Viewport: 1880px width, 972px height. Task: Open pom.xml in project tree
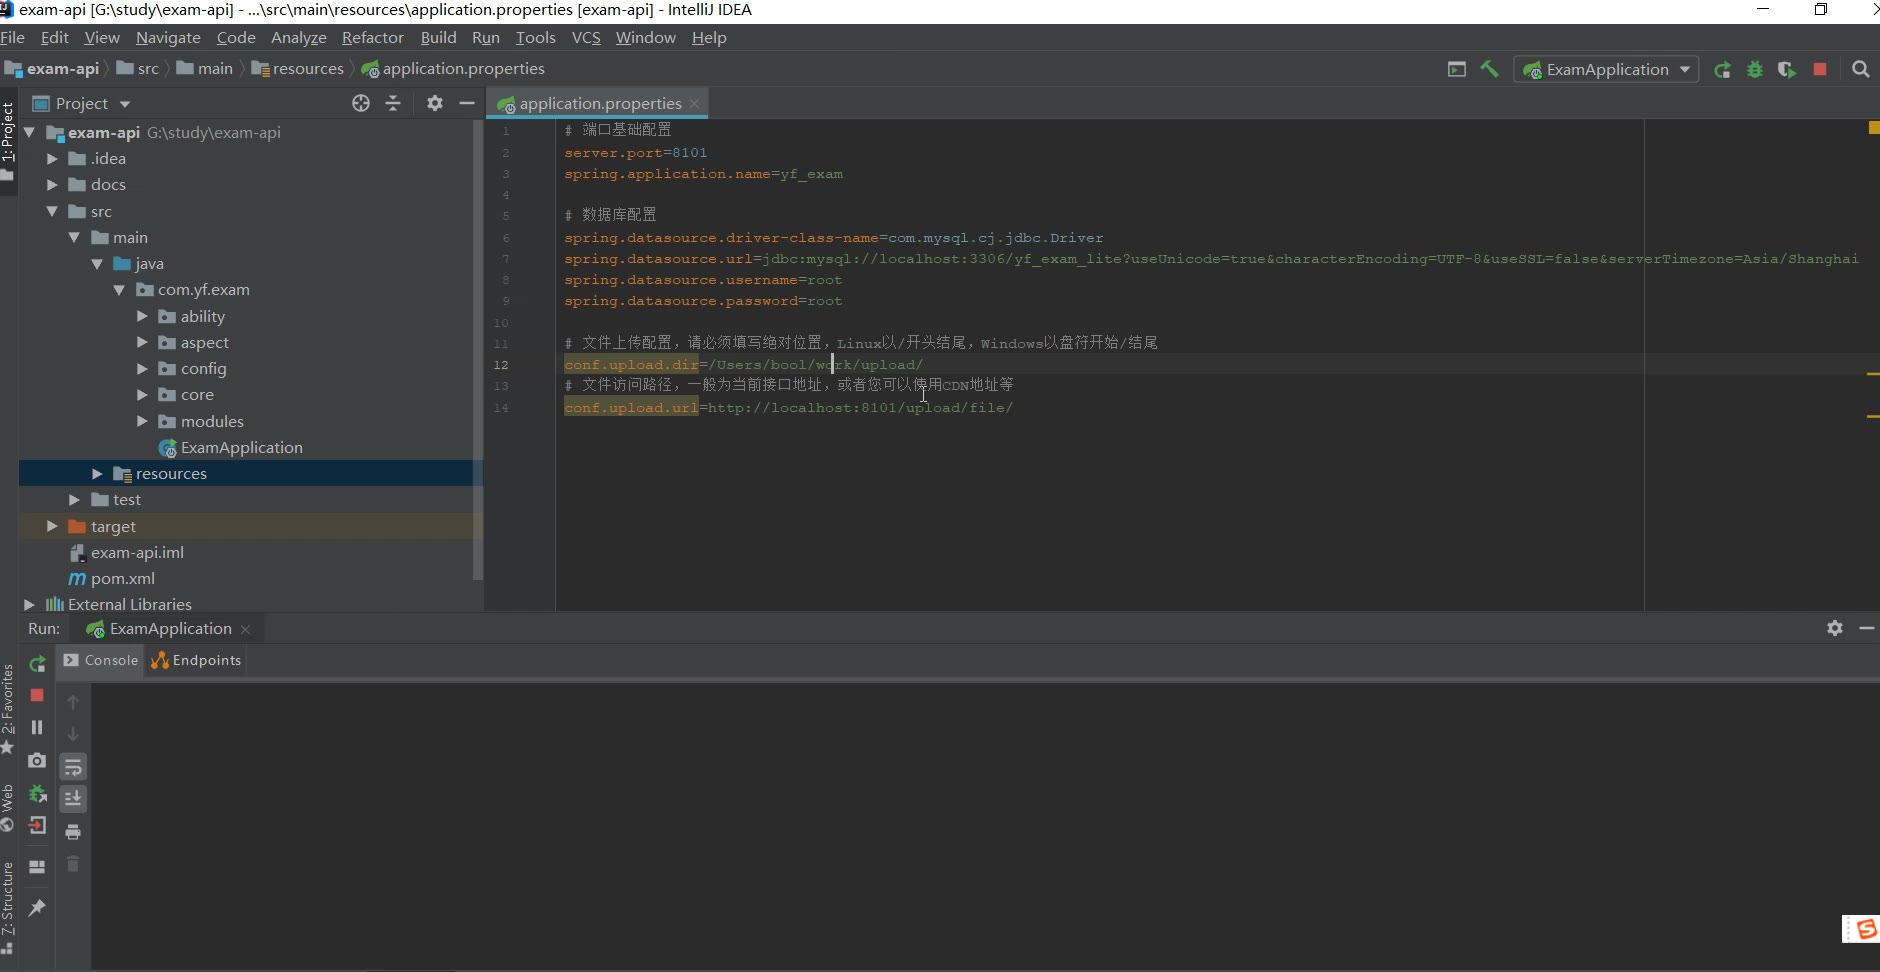point(122,579)
